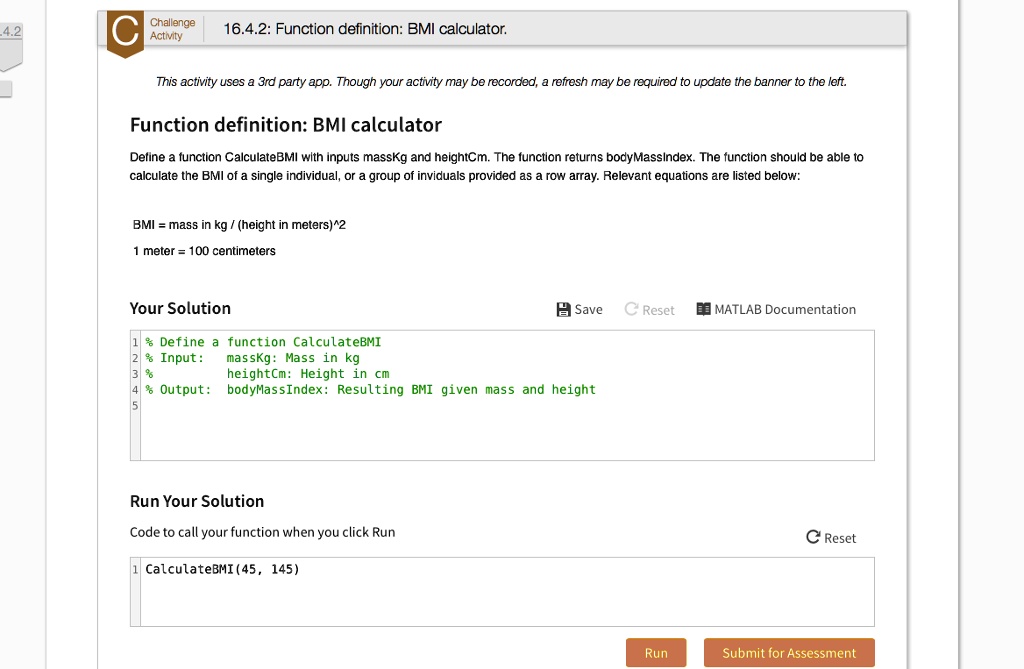Screen dimensions: 1024x669
Task: Click the Function definition: BMI calculator heading
Action: pos(285,125)
